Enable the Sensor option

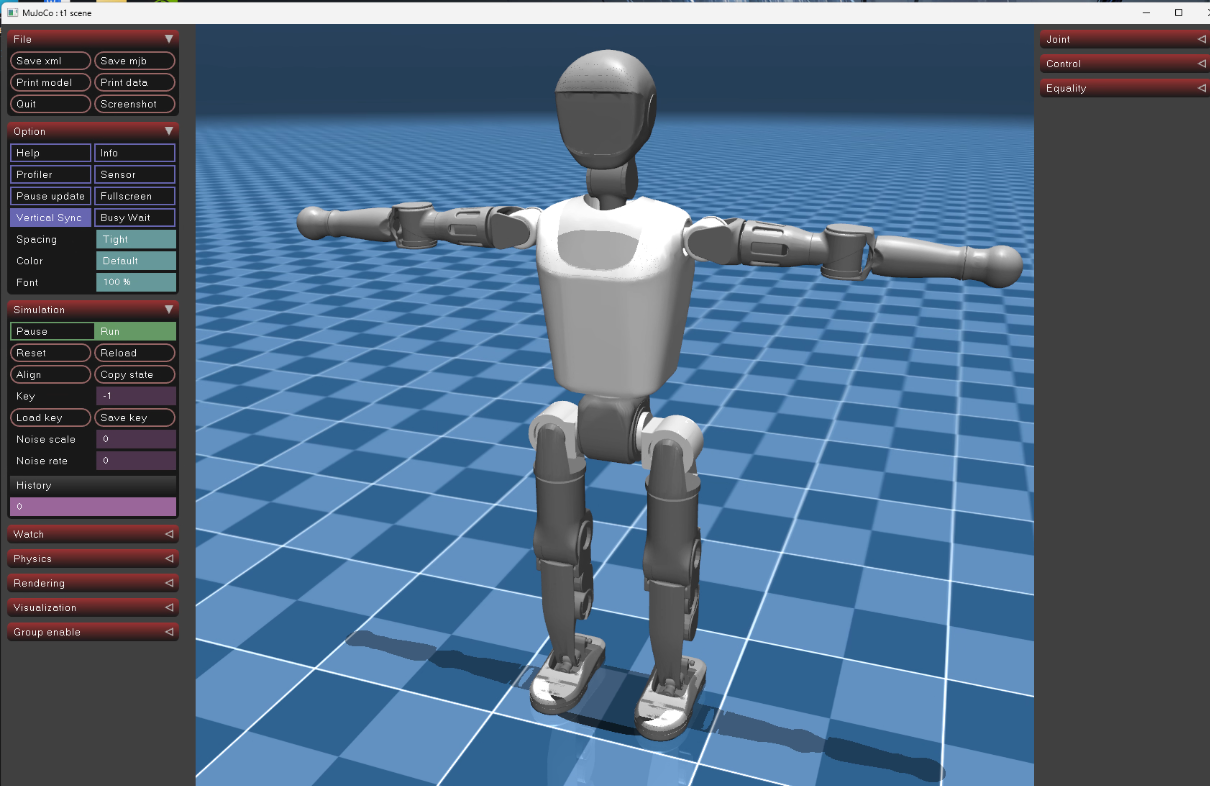(x=135, y=175)
